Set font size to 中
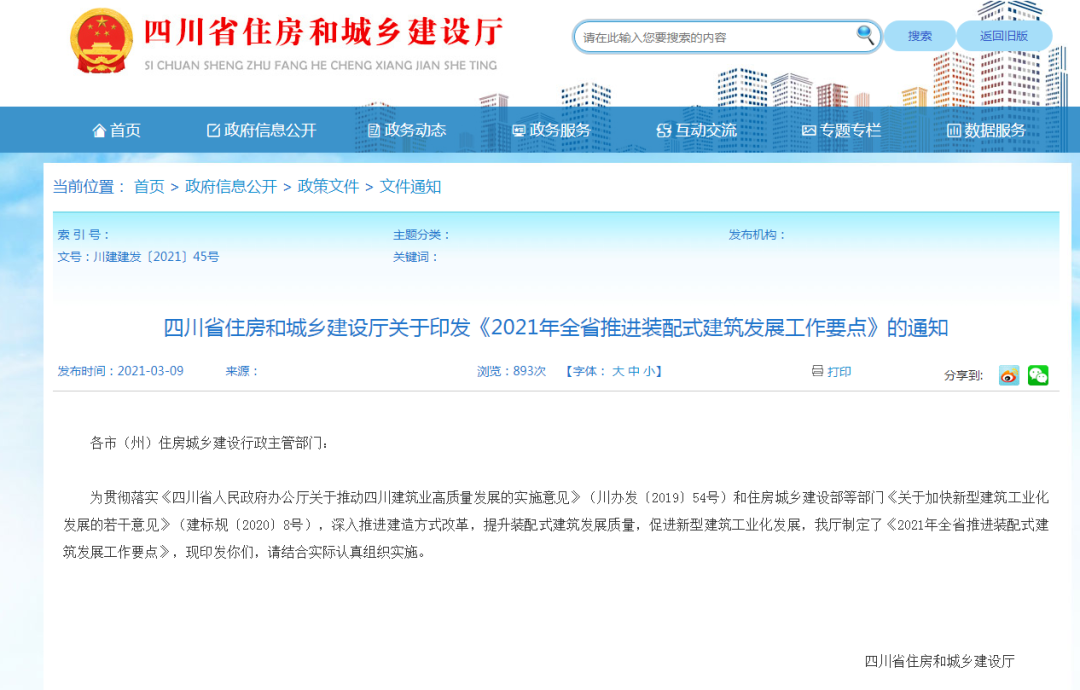Viewport: 1080px width, 690px height. pyautogui.click(x=634, y=371)
